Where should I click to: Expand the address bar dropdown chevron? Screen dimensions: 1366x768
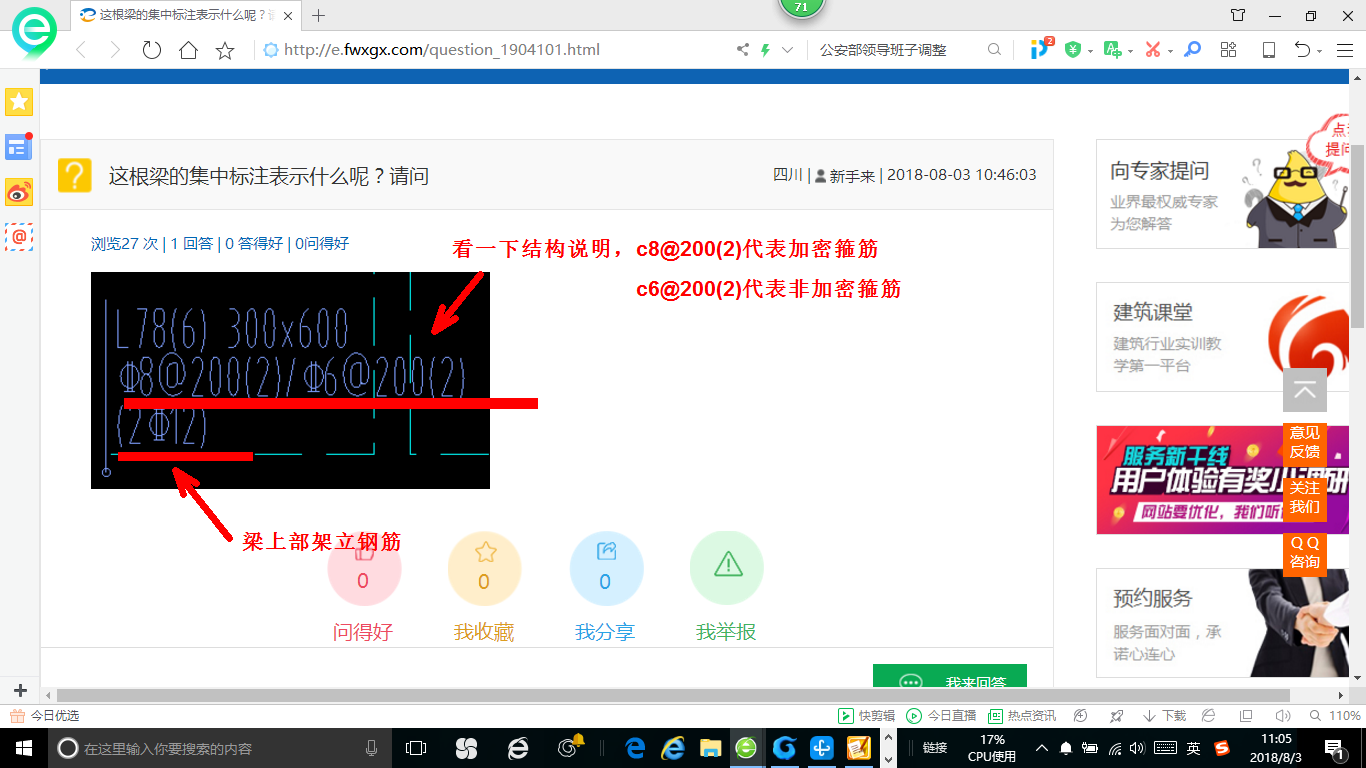click(x=788, y=50)
